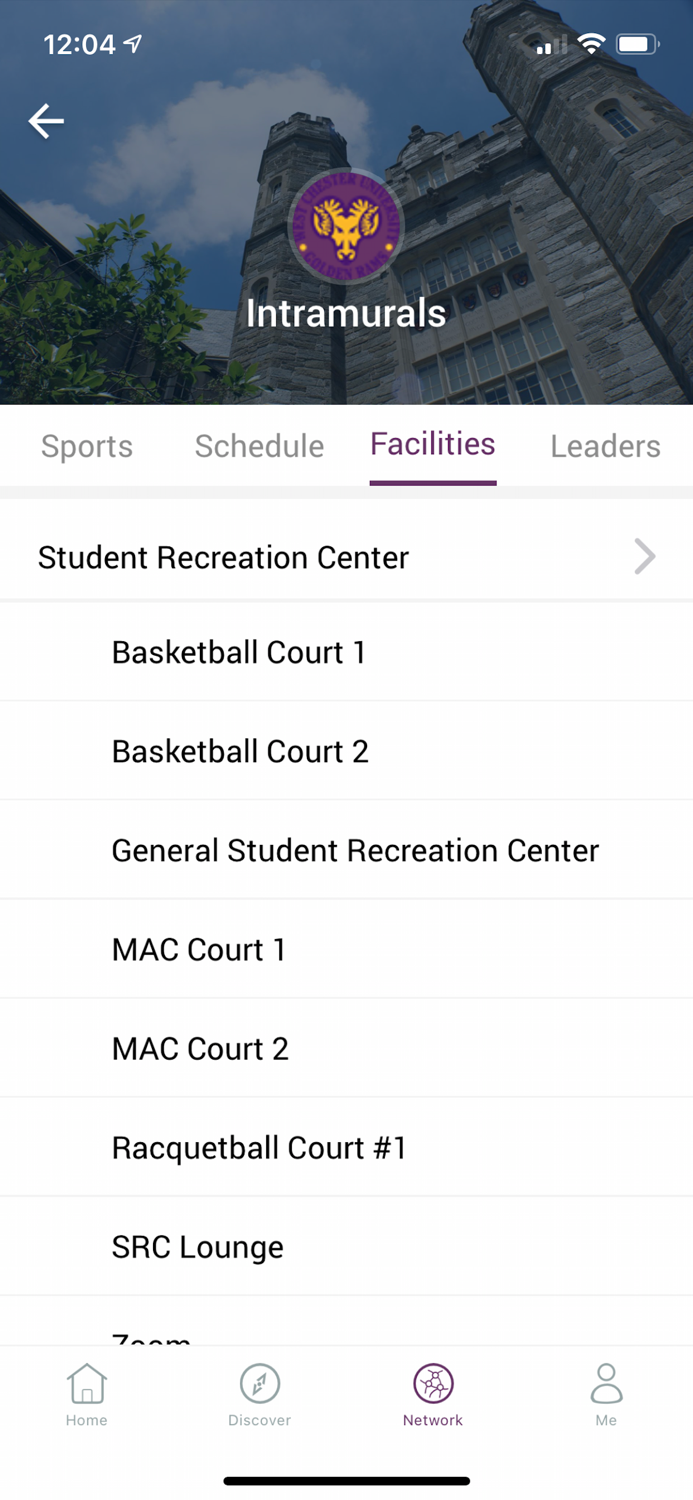Open the Me profile icon
Viewport: 693px width, 1500px height.
tap(606, 1390)
